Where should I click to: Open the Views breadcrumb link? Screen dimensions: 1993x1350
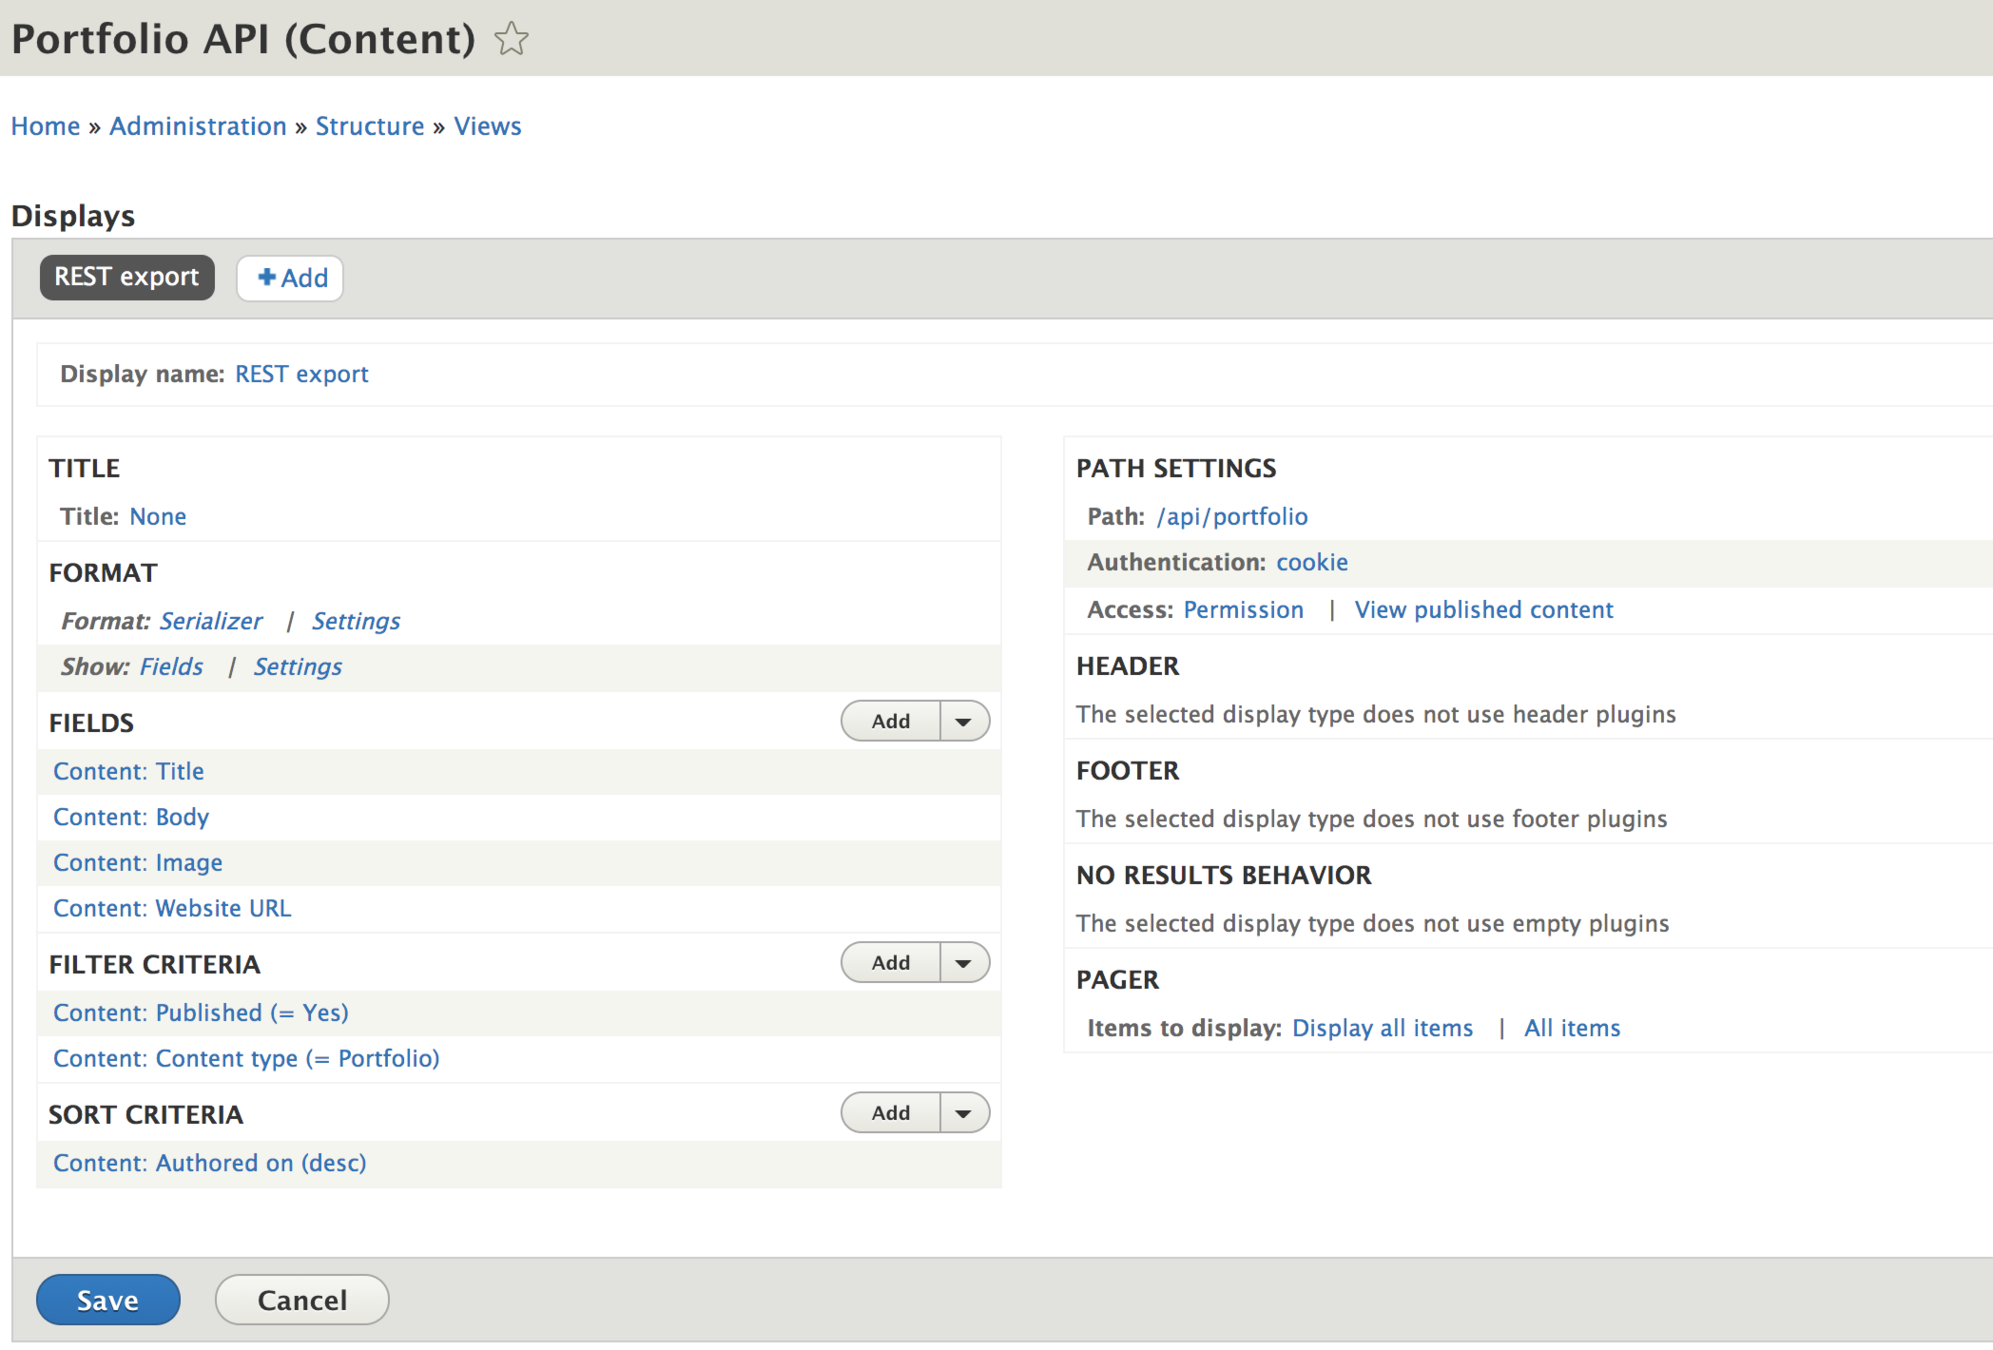coord(487,126)
